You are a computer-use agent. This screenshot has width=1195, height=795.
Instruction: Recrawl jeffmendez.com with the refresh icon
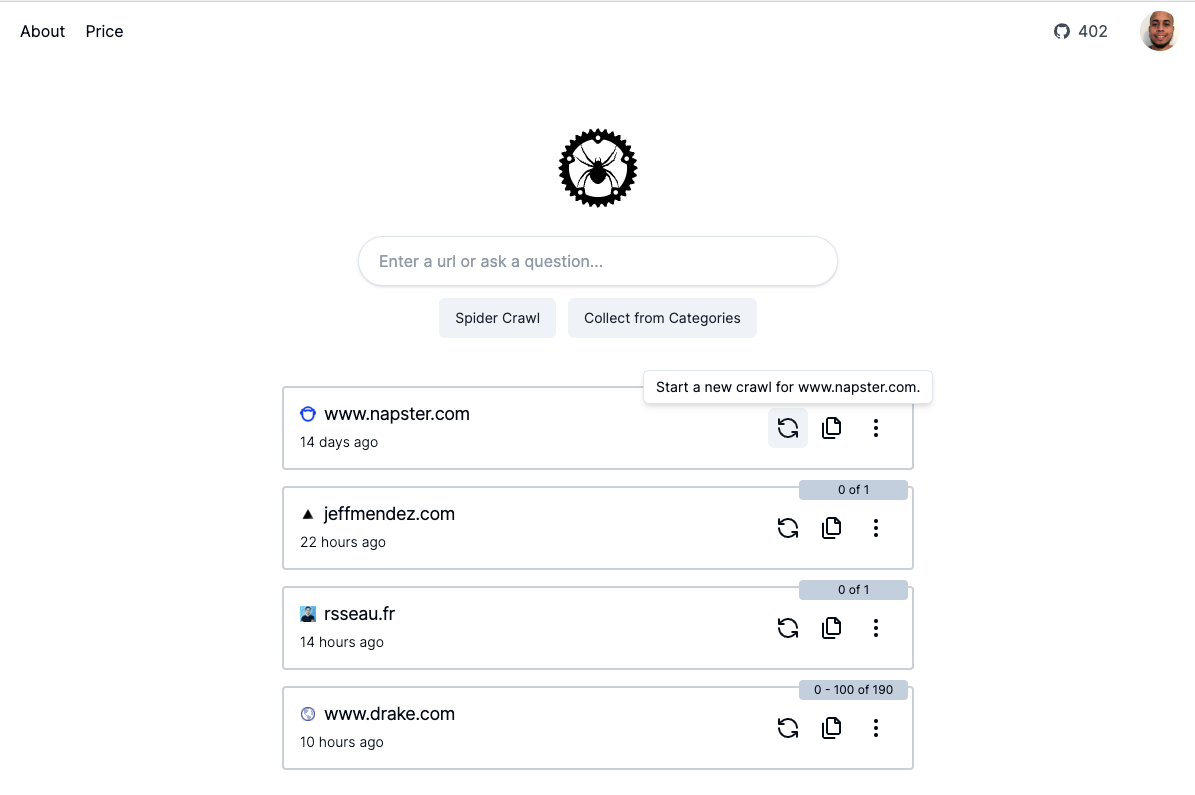pyautogui.click(x=788, y=528)
